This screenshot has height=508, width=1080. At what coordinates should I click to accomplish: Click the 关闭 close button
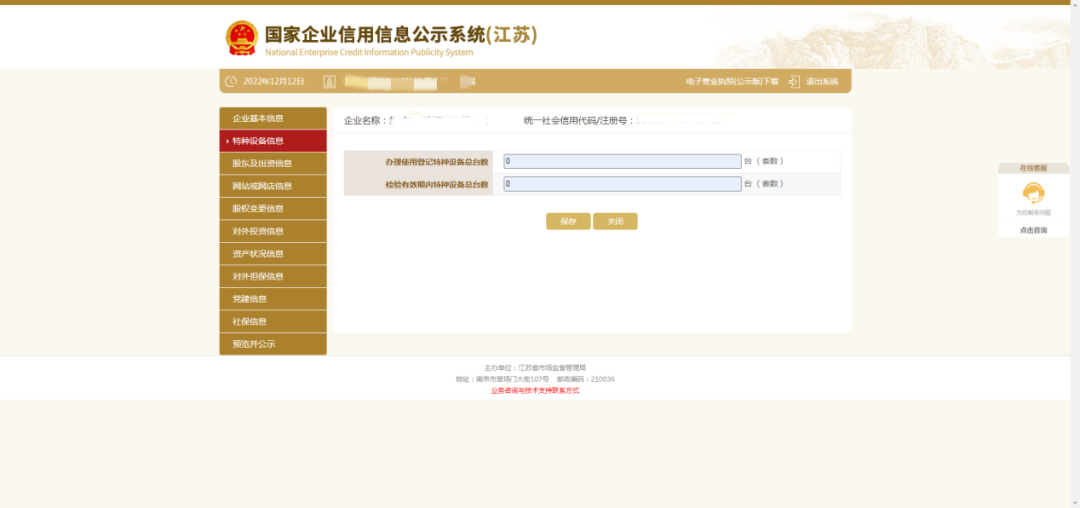[615, 221]
